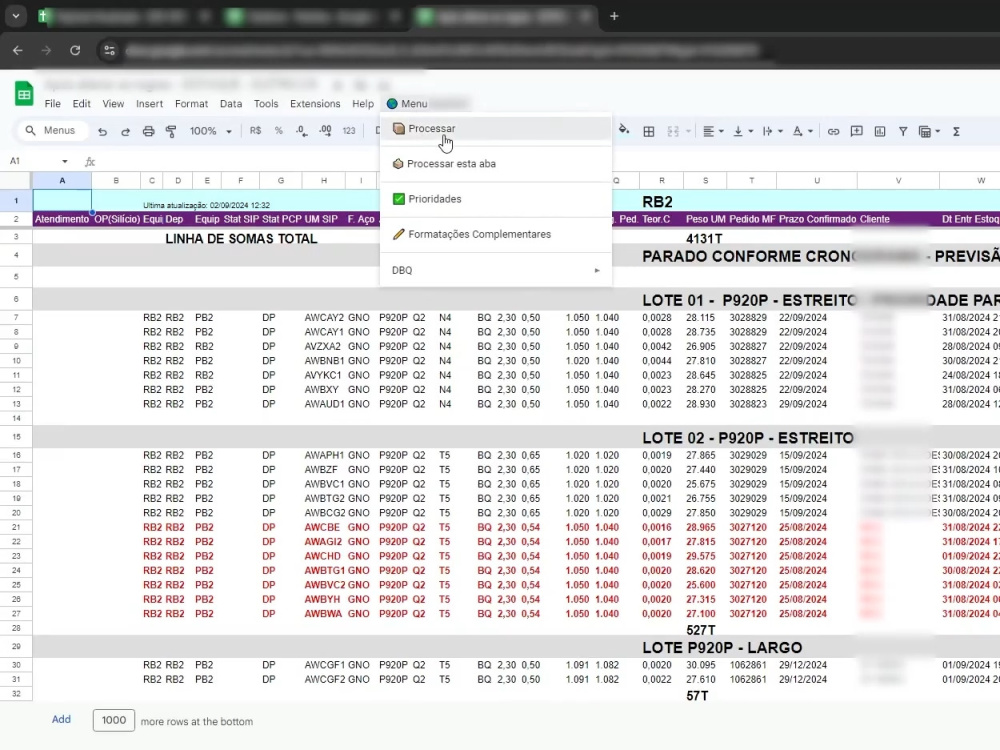Select Processar esta aba
The height and width of the screenshot is (750, 1000).
coord(496,164)
